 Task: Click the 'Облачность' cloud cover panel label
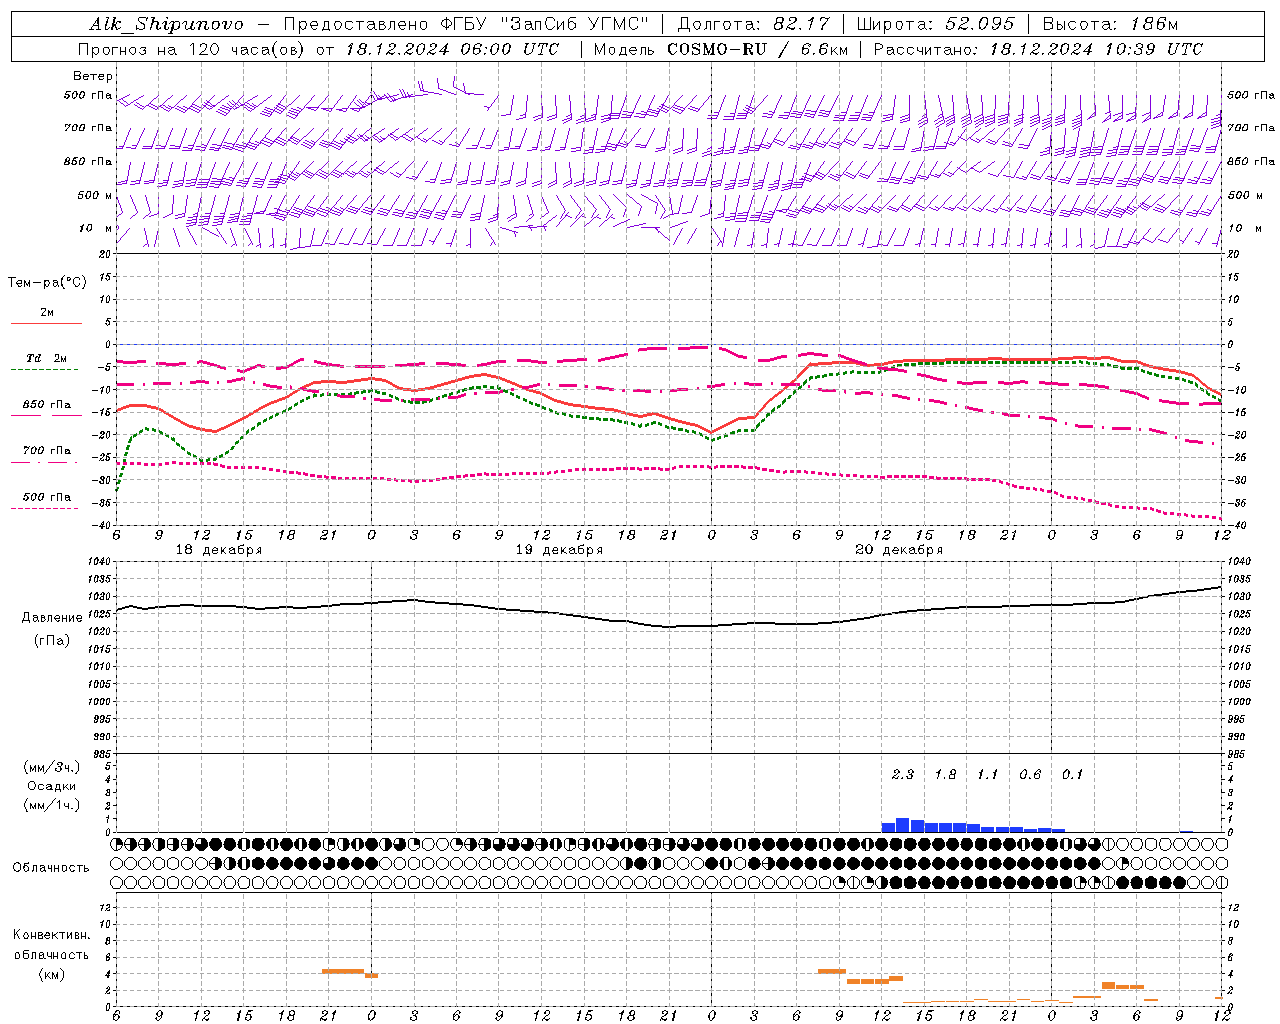click(x=51, y=868)
